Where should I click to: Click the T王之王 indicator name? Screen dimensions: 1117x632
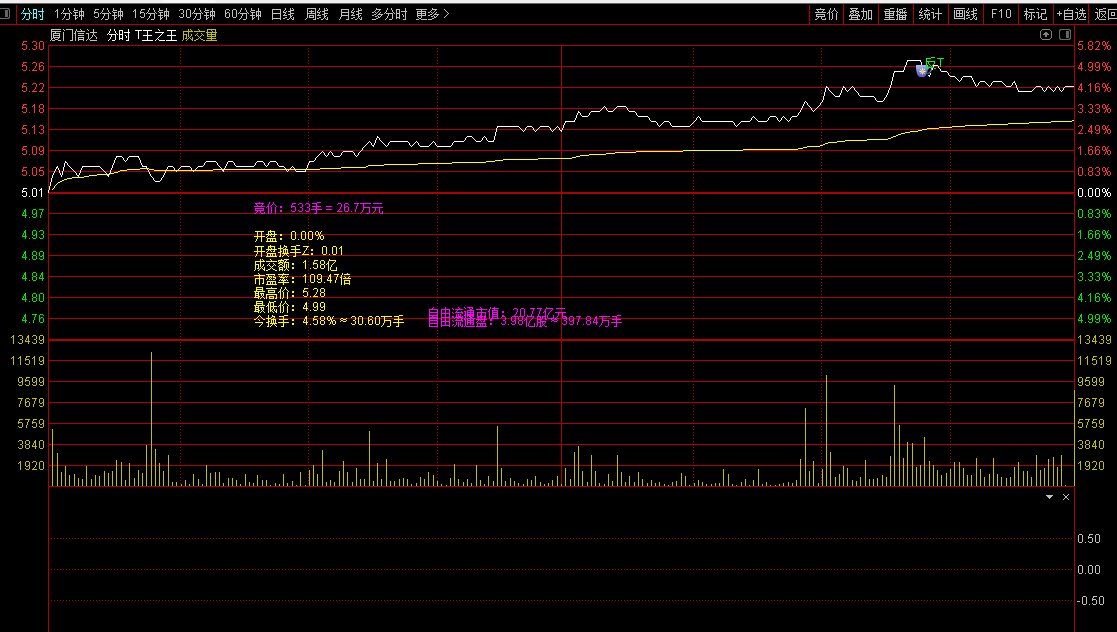point(155,35)
